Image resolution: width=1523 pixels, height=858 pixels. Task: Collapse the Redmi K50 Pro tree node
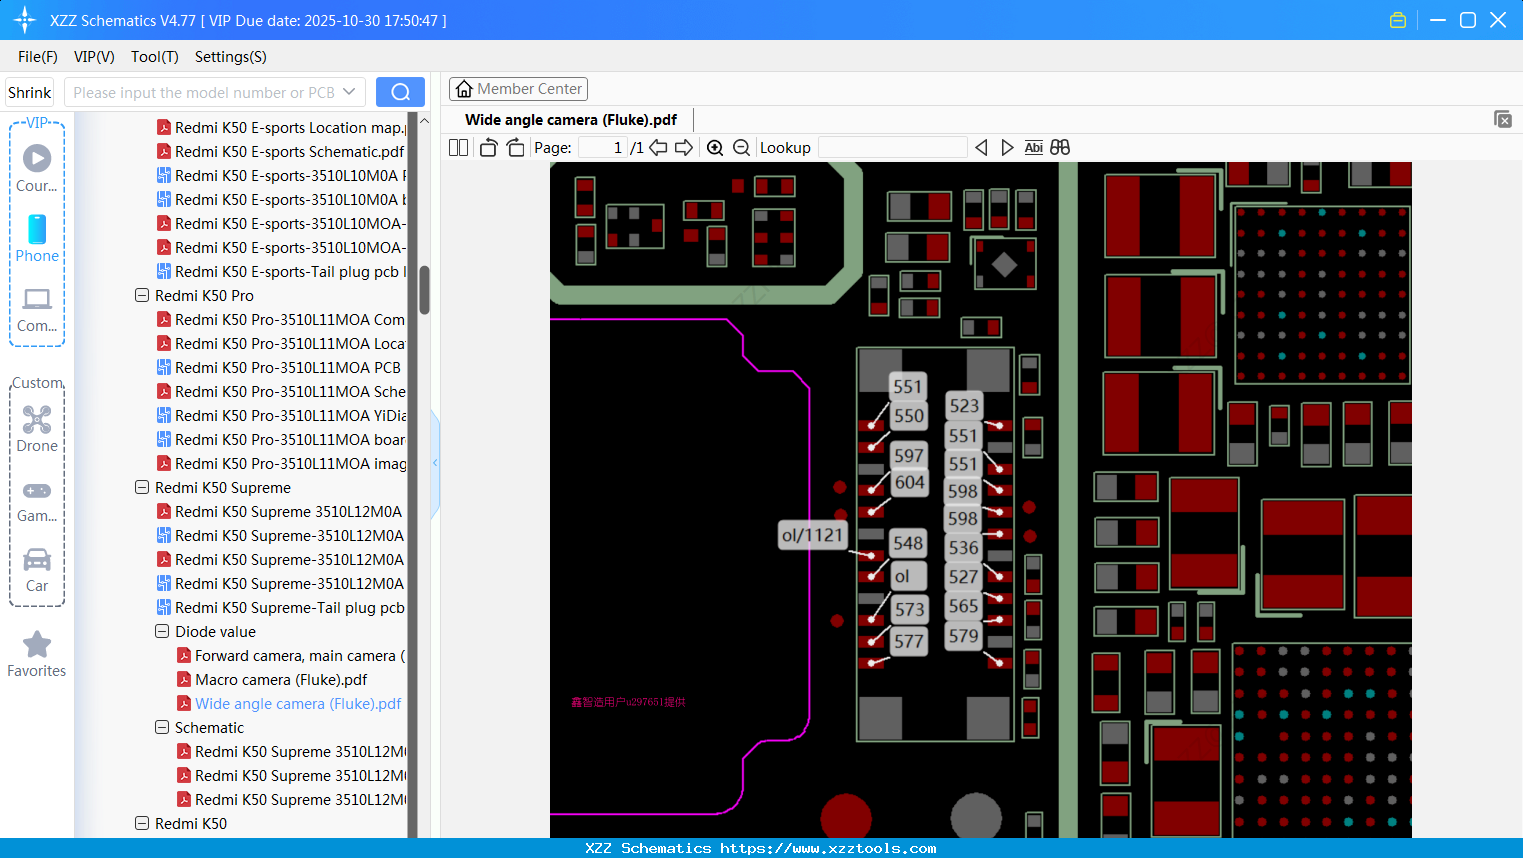pyautogui.click(x=142, y=296)
